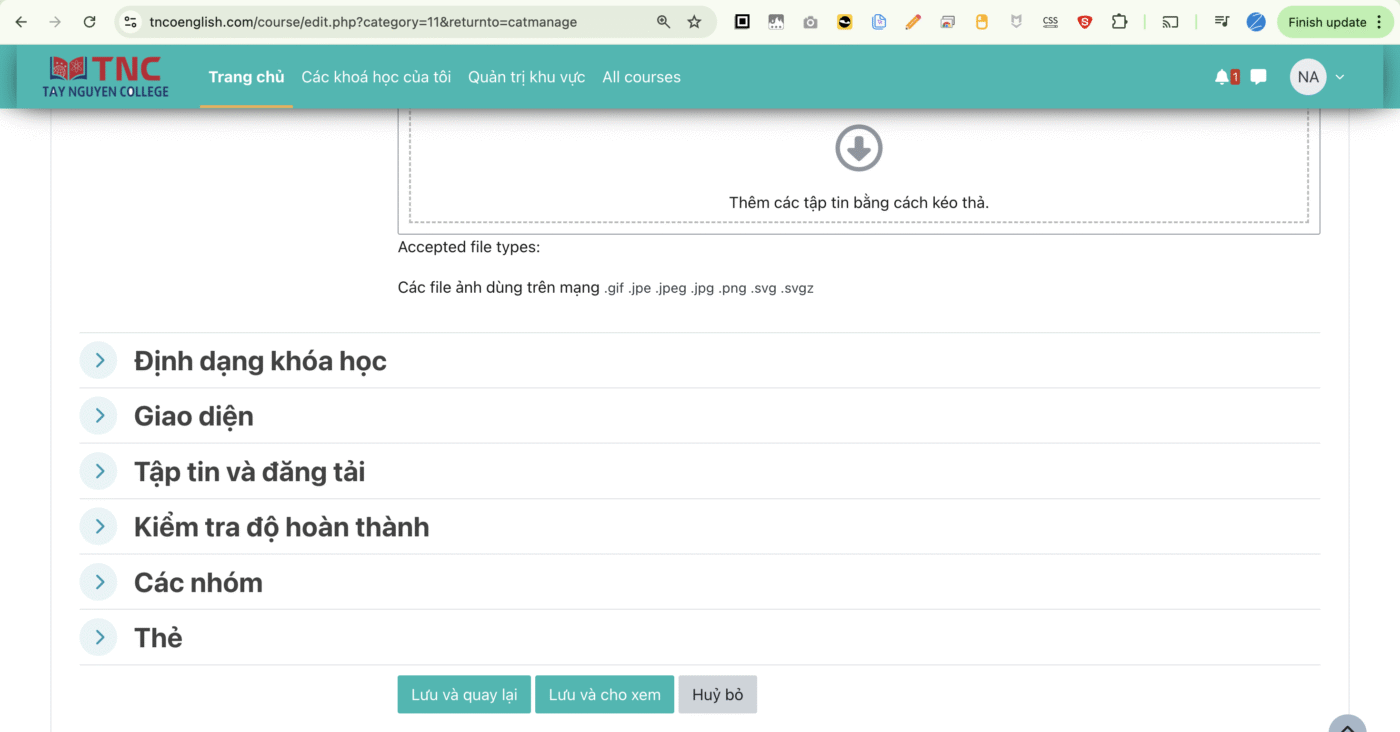
Task: Expand the Thẻ section
Action: click(99, 638)
